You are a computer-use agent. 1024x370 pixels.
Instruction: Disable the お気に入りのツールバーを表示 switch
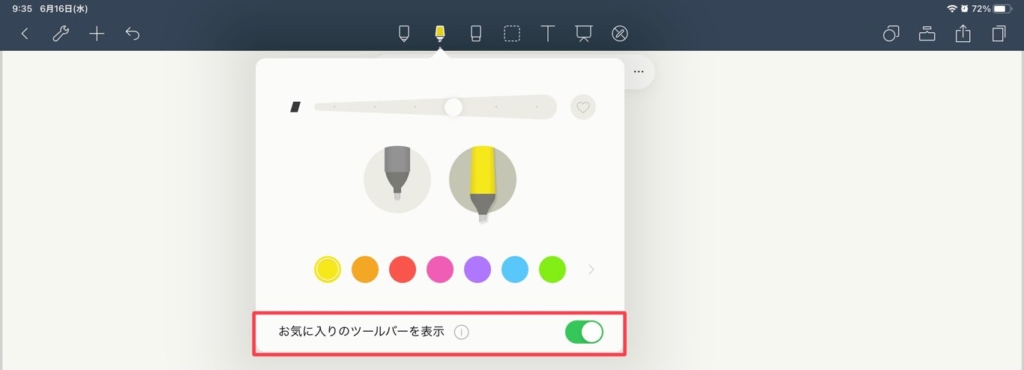point(584,332)
